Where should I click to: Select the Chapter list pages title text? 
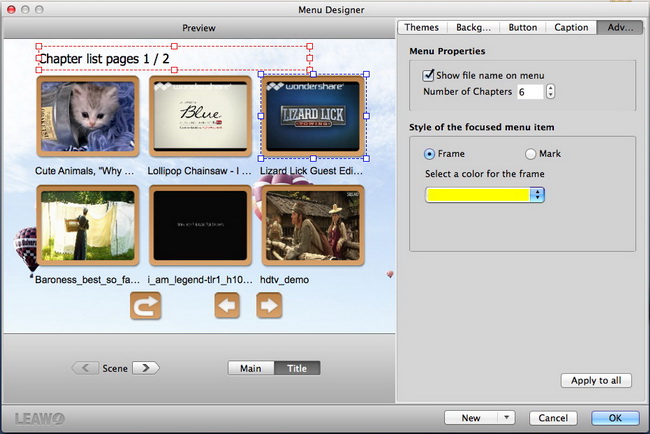point(104,59)
